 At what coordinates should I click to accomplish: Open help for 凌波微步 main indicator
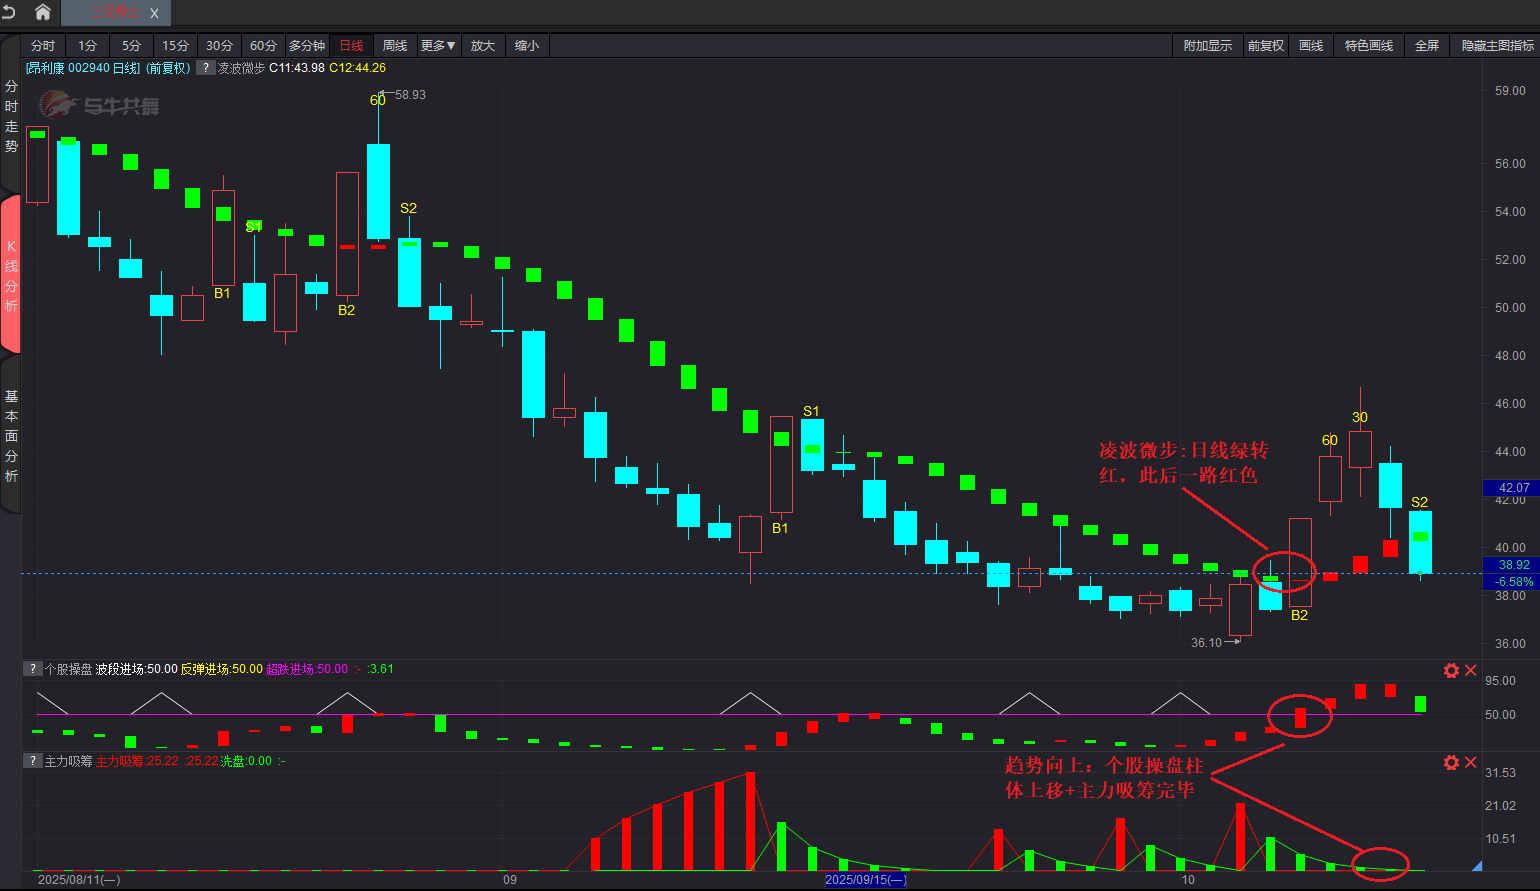point(205,68)
